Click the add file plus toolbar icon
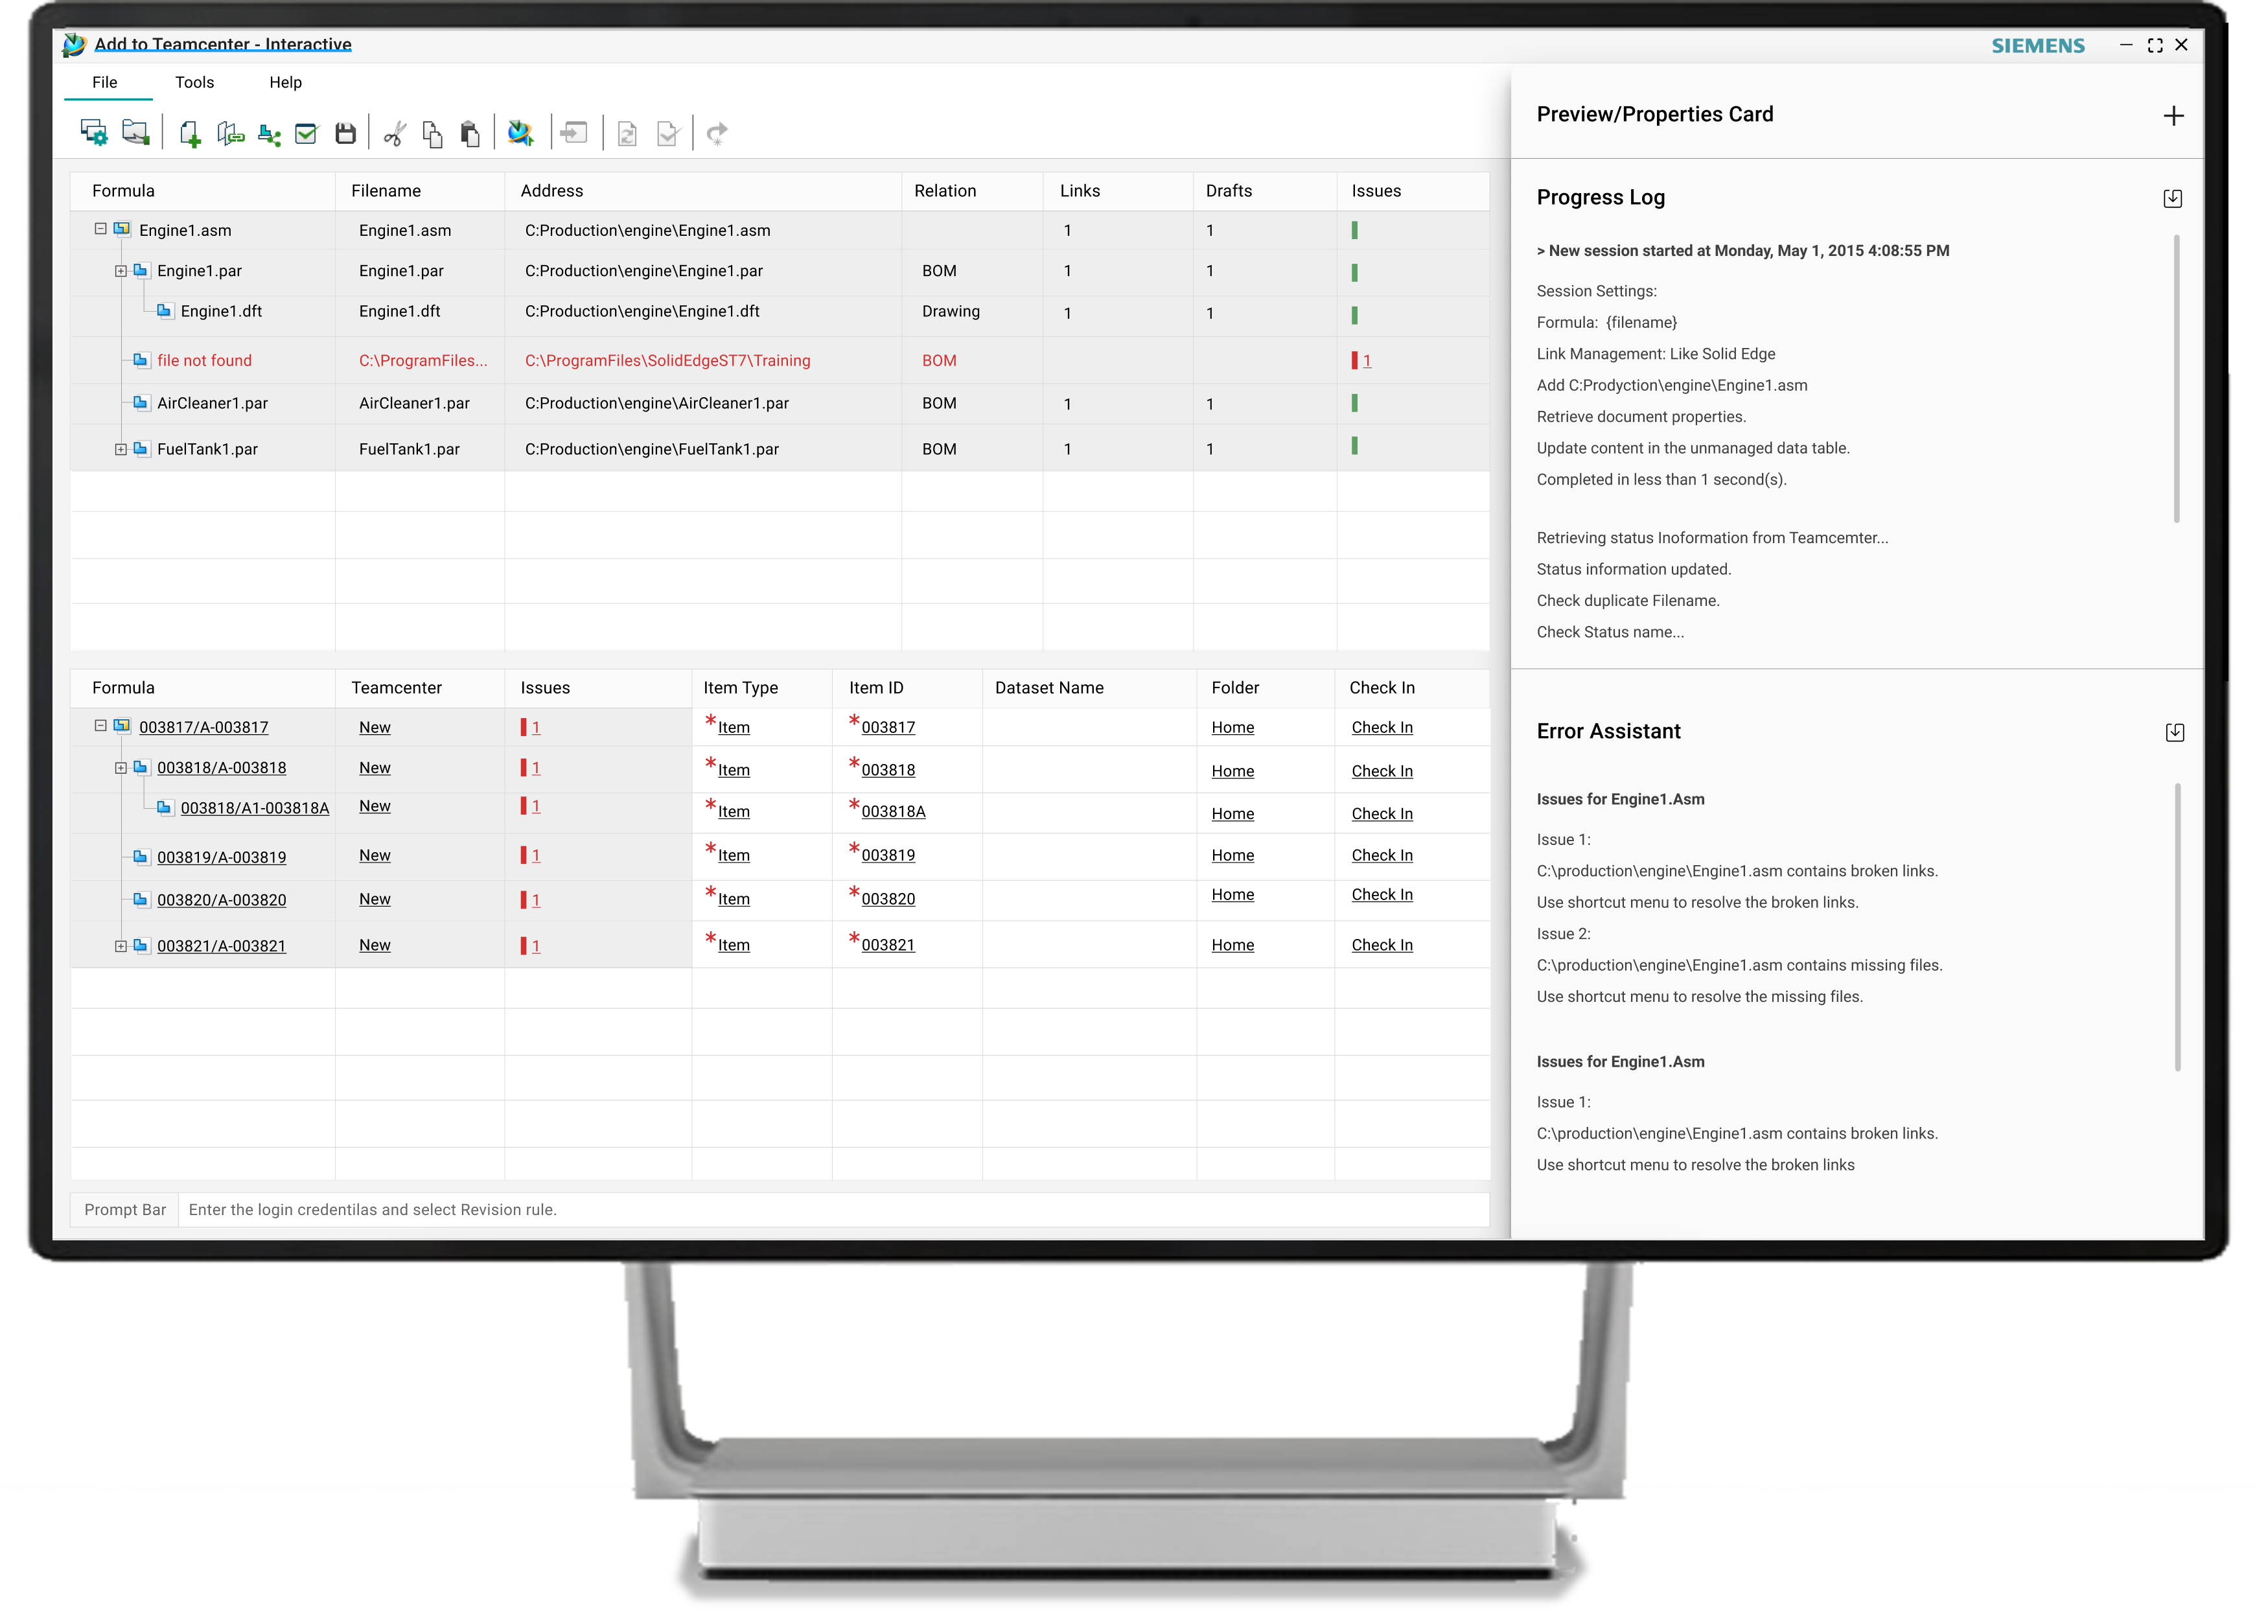2268x1624 pixels. pos(190,133)
